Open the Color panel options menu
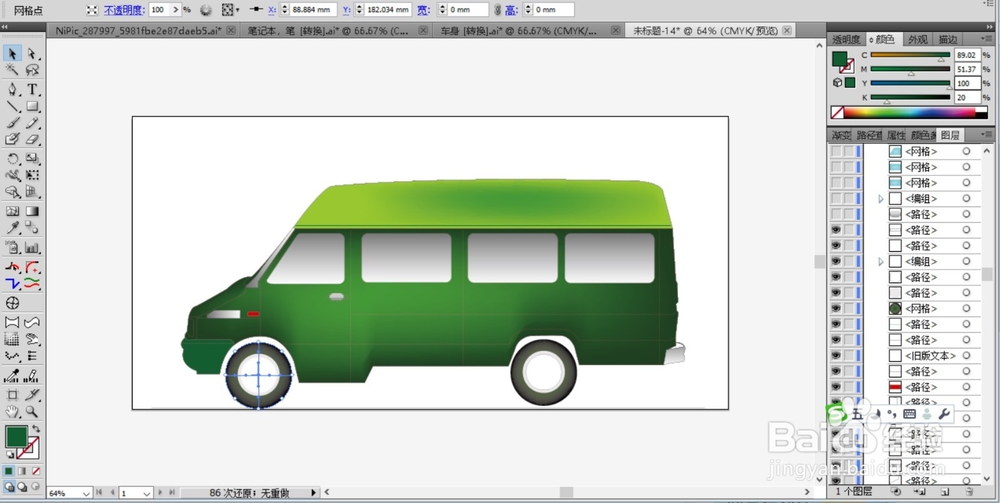 987,38
